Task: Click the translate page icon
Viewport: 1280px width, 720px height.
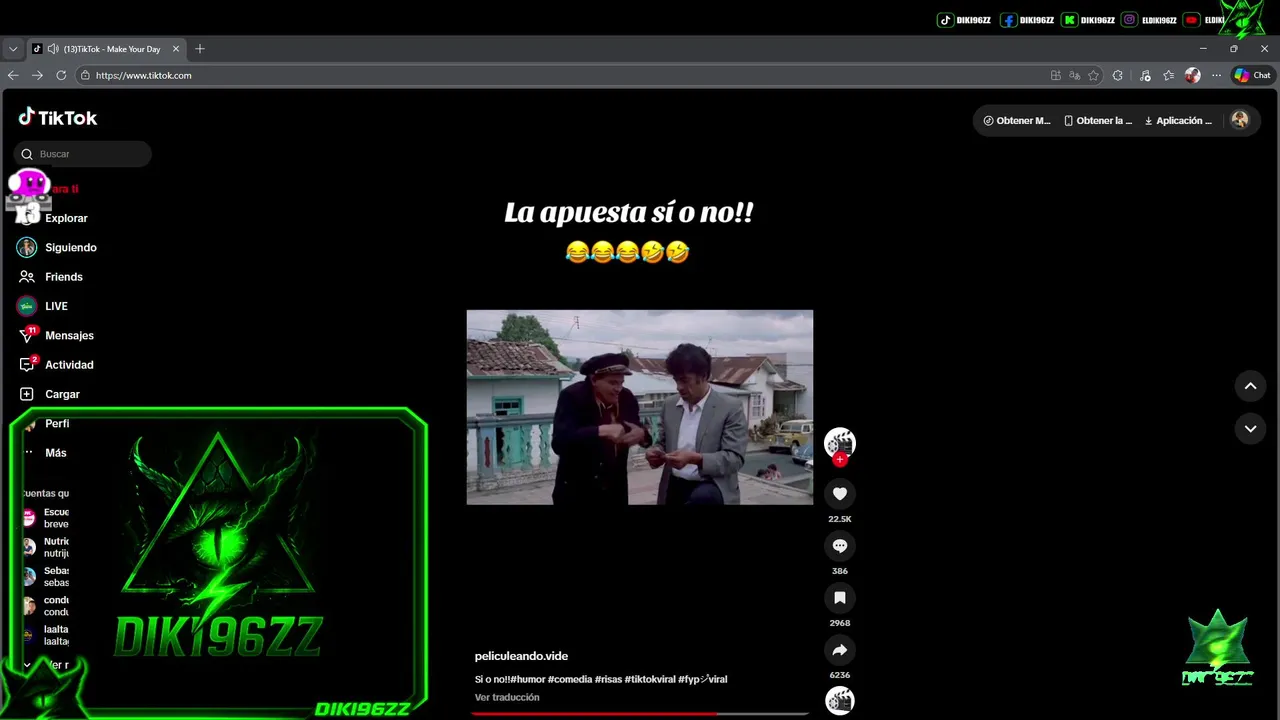Action: [1075, 75]
